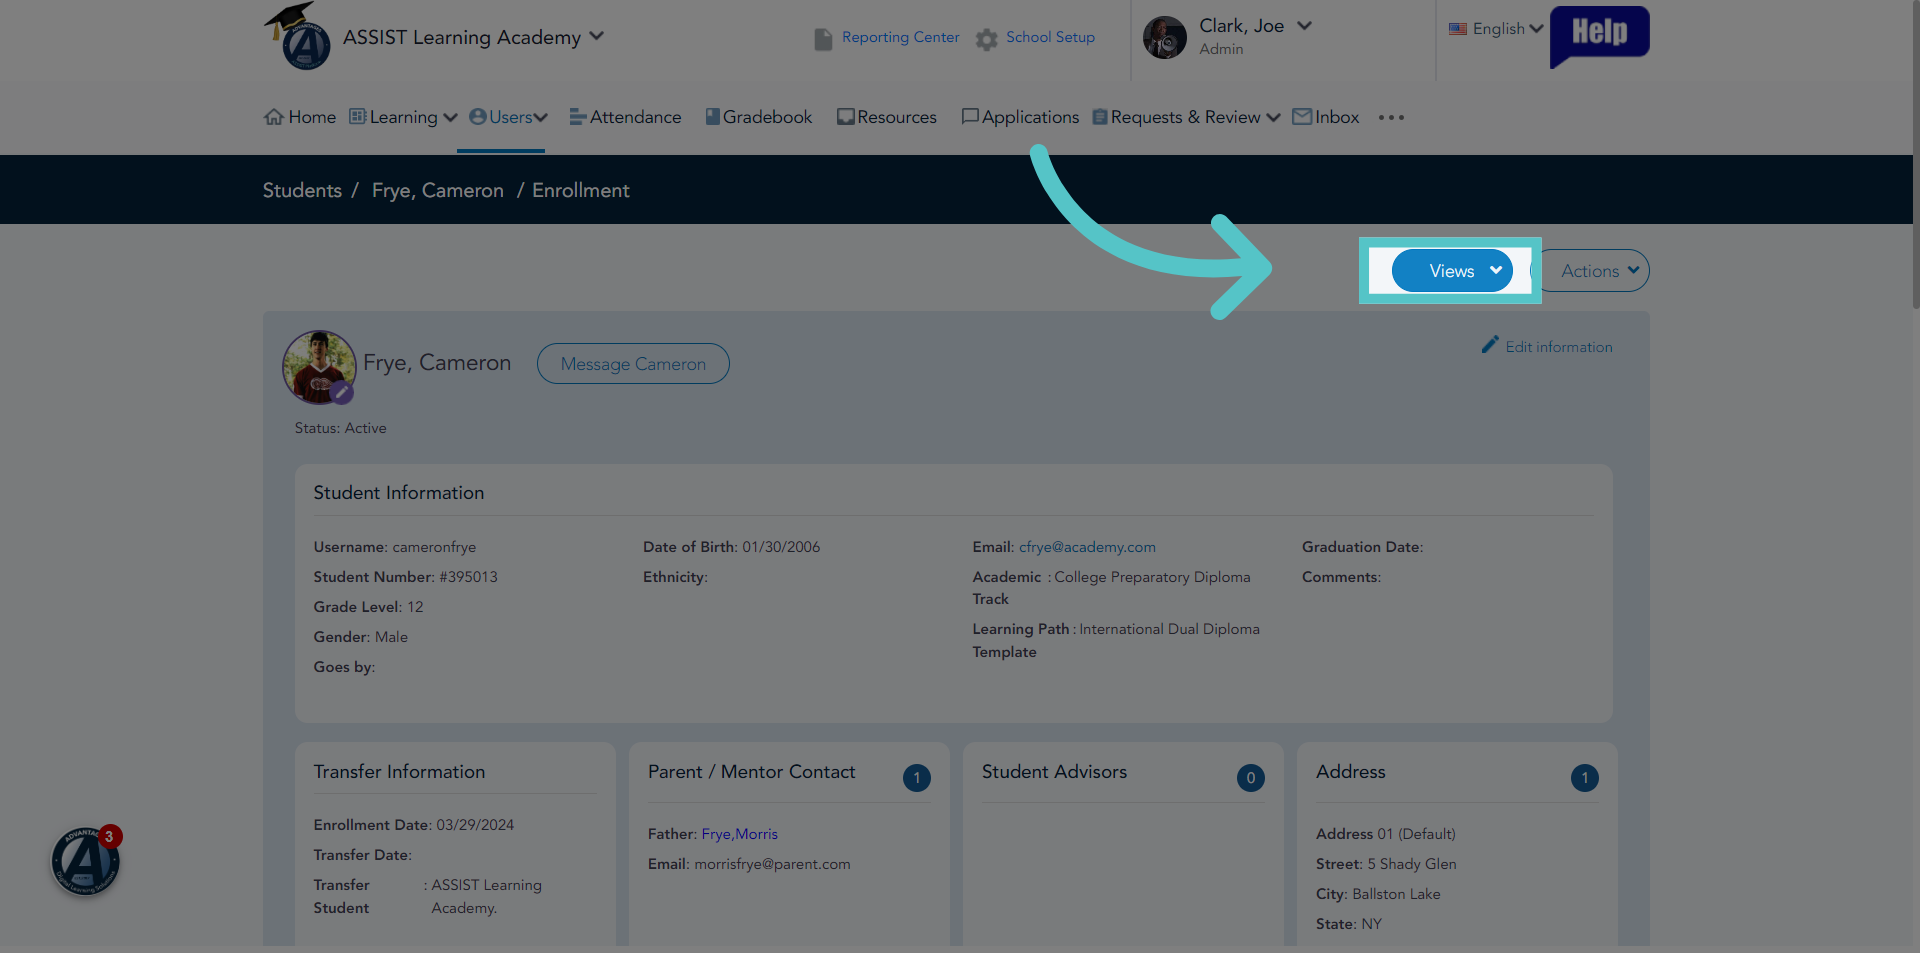Click the edit pencil on Cameron's photo

click(x=342, y=392)
